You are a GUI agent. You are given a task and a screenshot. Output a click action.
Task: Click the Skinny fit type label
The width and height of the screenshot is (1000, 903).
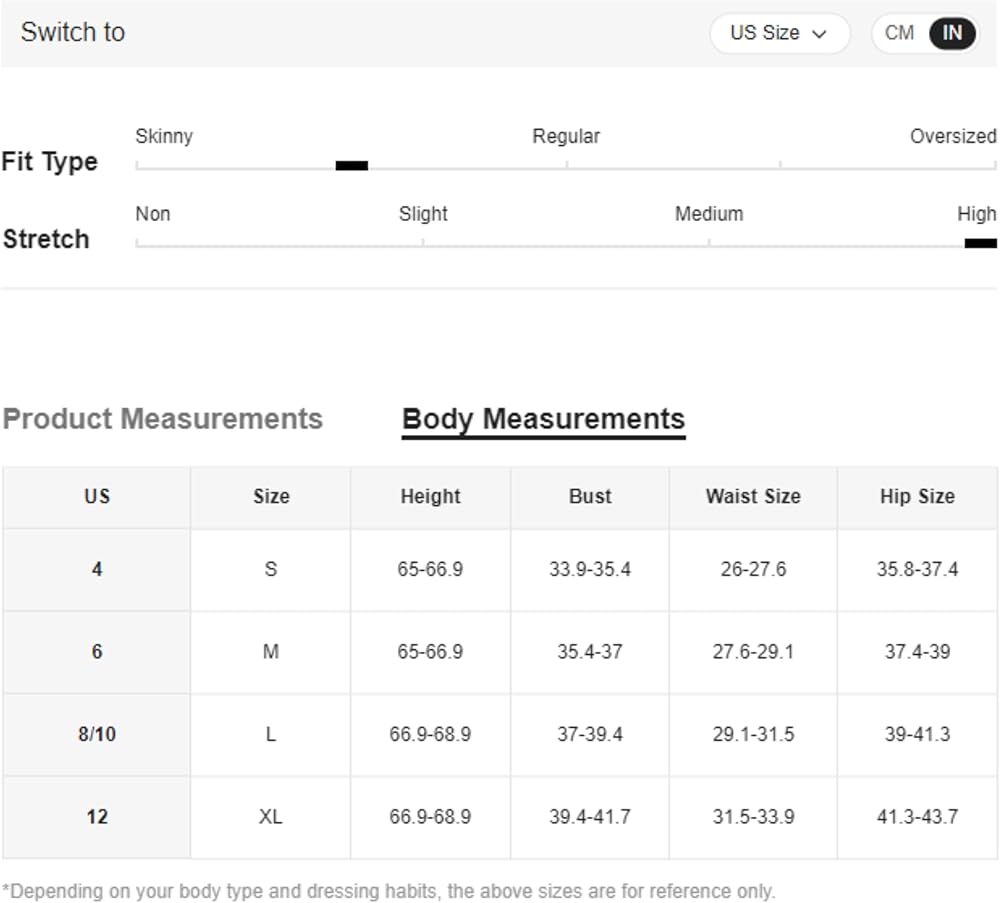point(164,136)
